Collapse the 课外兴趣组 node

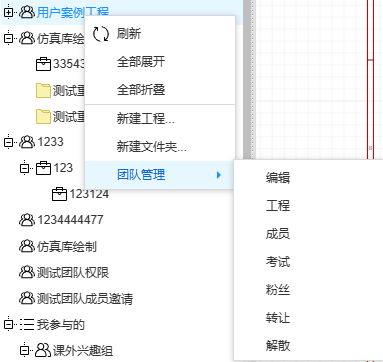point(25,350)
